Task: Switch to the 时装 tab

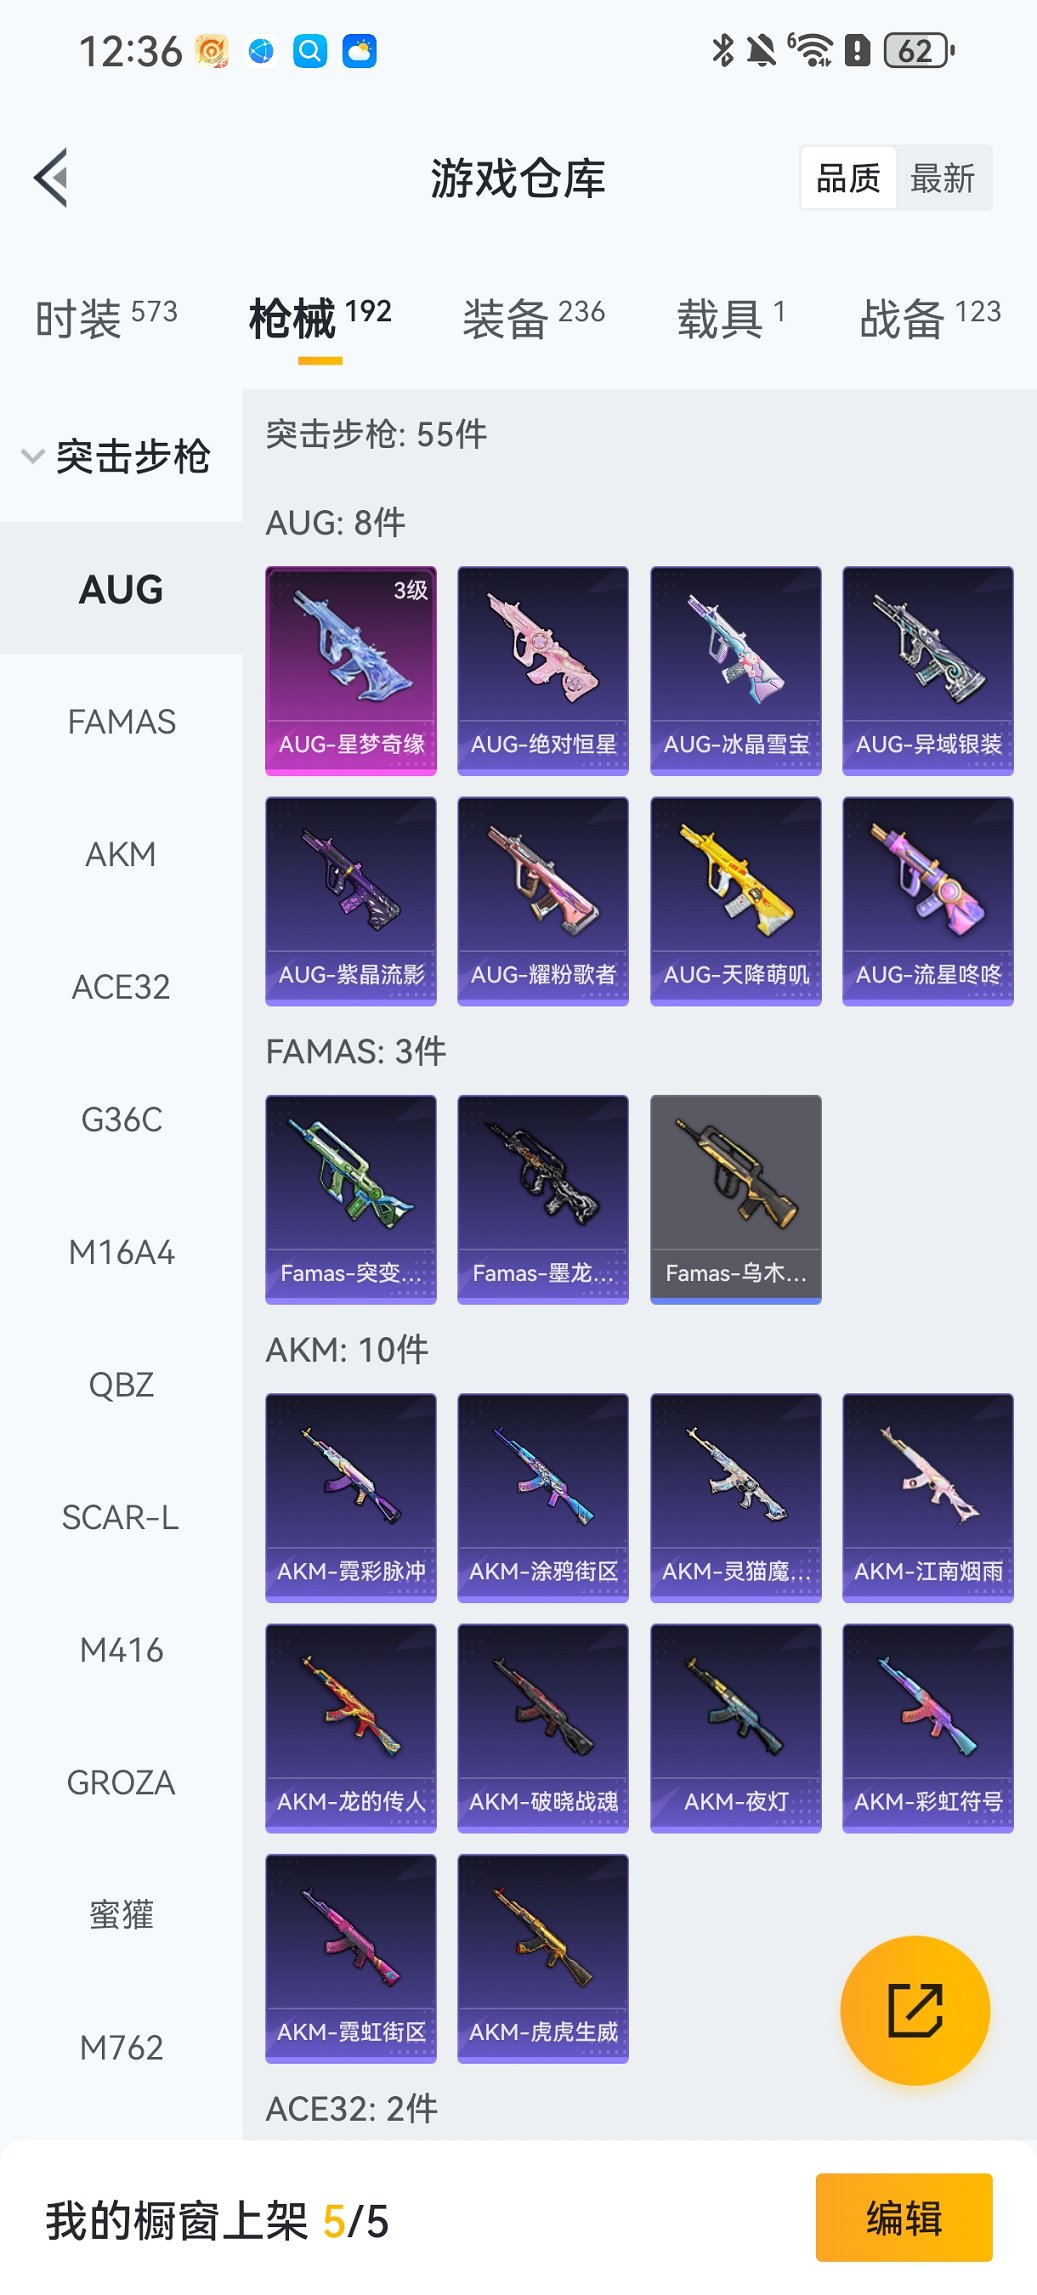Action: [x=106, y=318]
